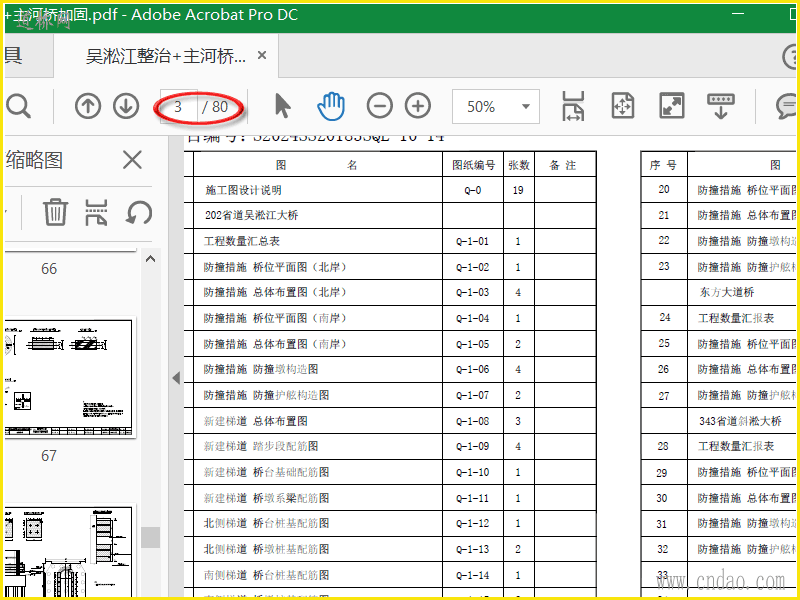The image size is (800, 600).
Task: Click the 202省道吴淞江大桥 heading row
Action: (251, 215)
